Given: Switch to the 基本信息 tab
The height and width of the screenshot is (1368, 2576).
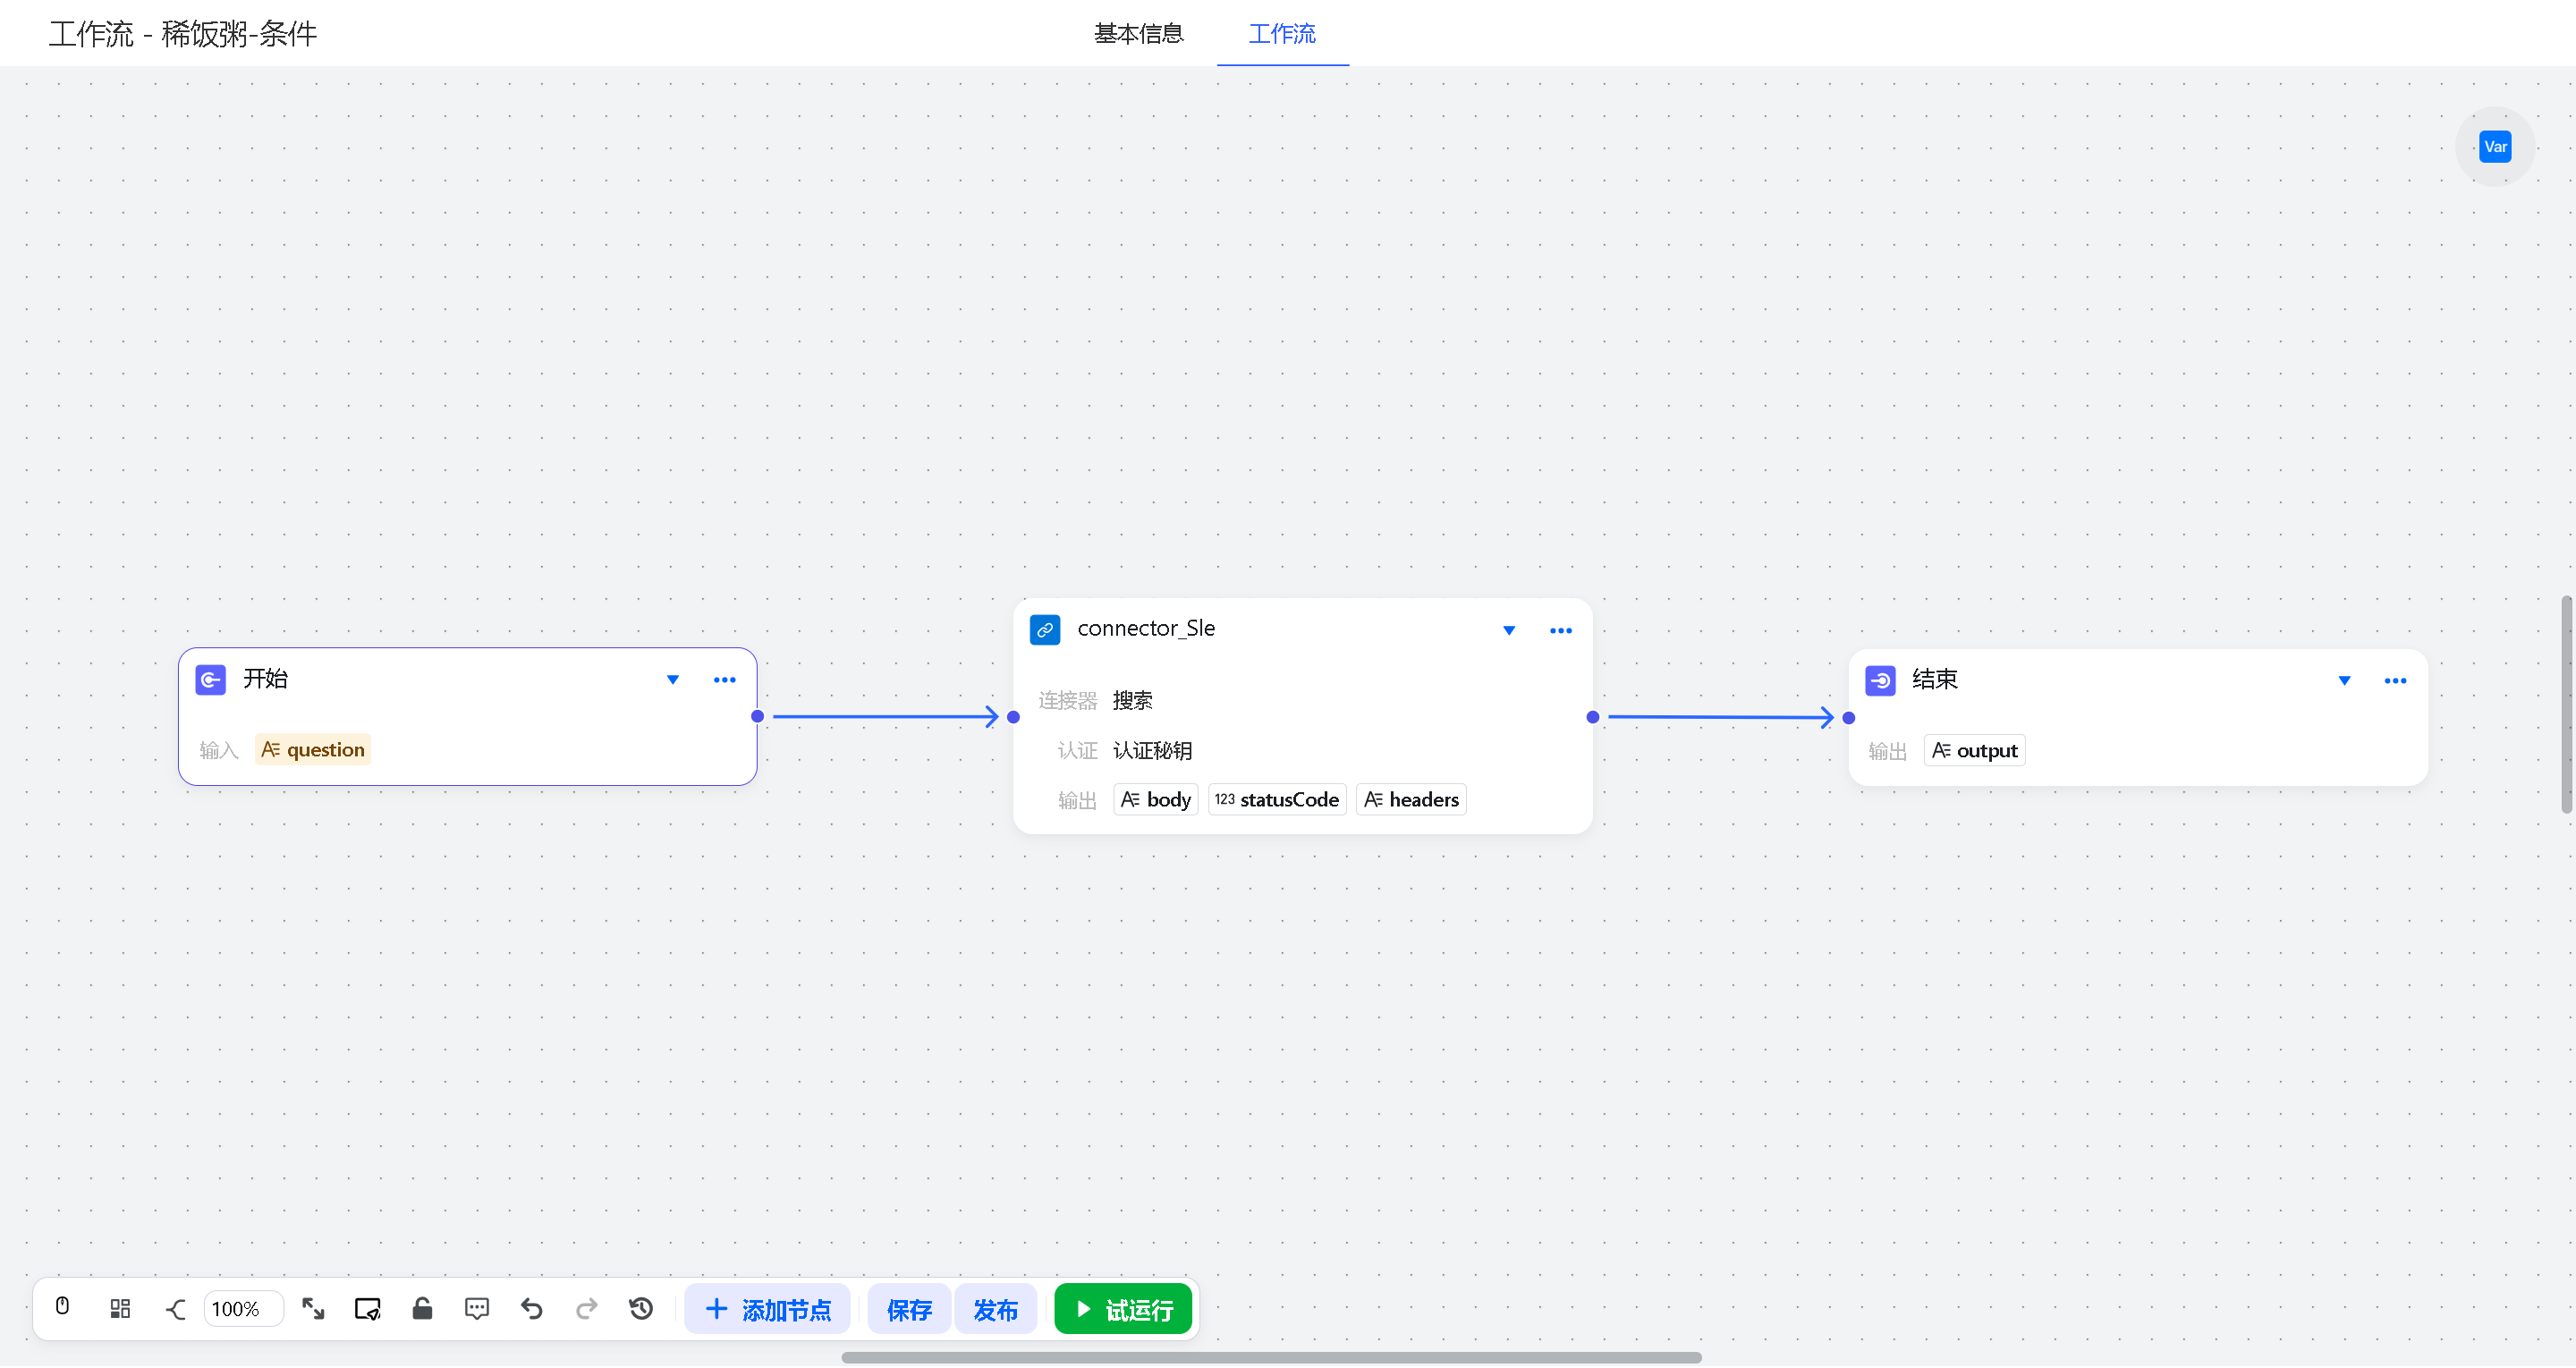Looking at the screenshot, I should [1138, 34].
